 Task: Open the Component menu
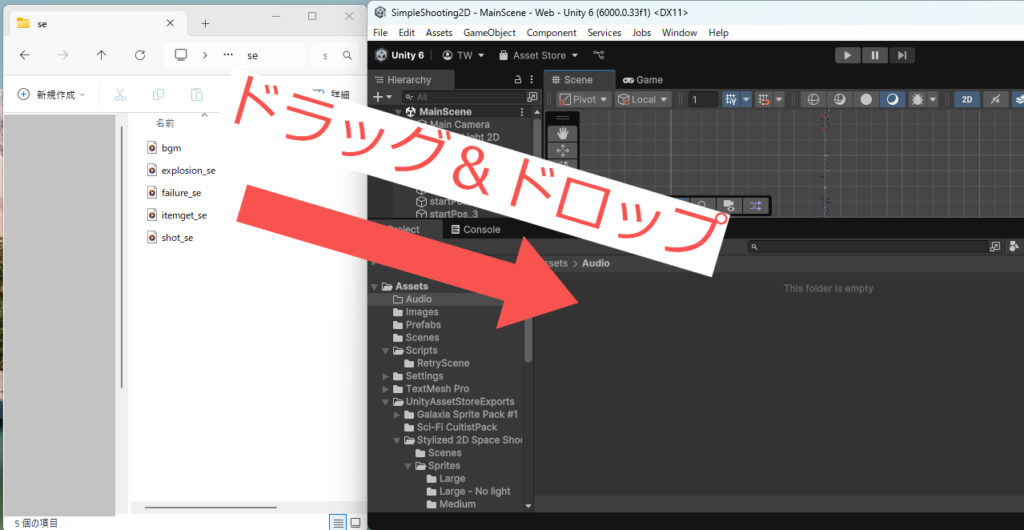[x=551, y=33]
